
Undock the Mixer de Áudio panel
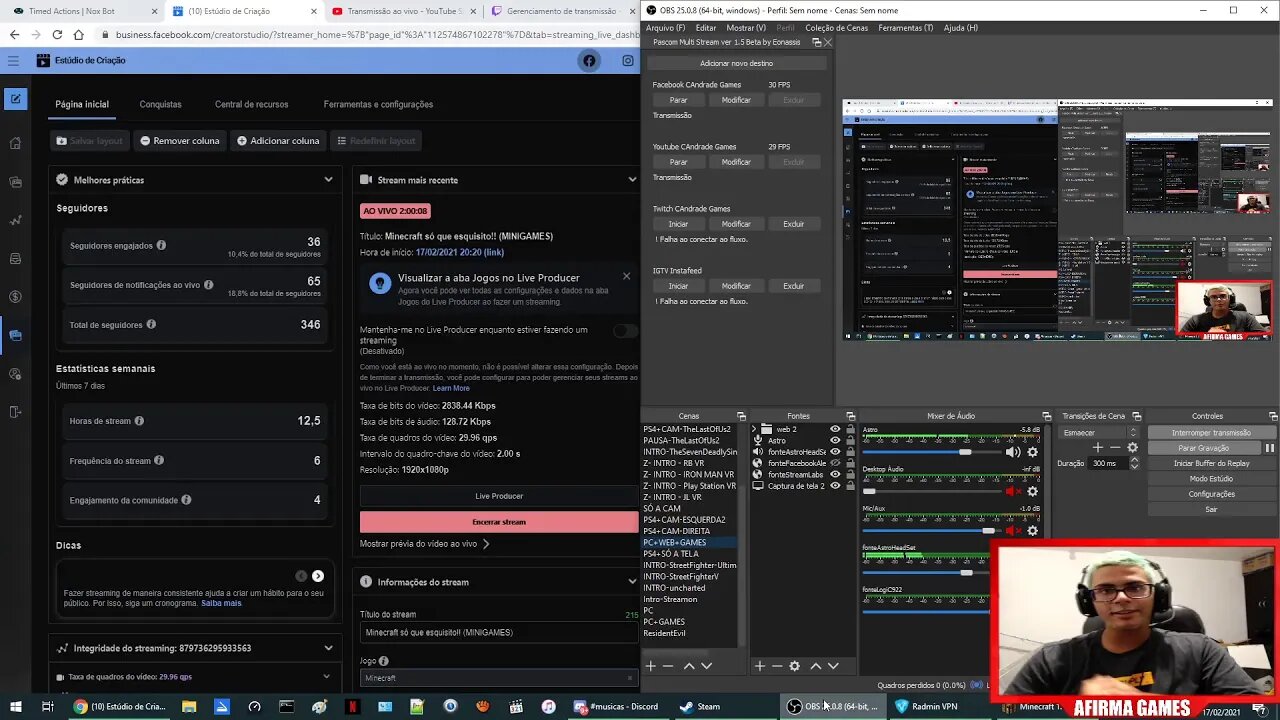pyautogui.click(x=1046, y=416)
